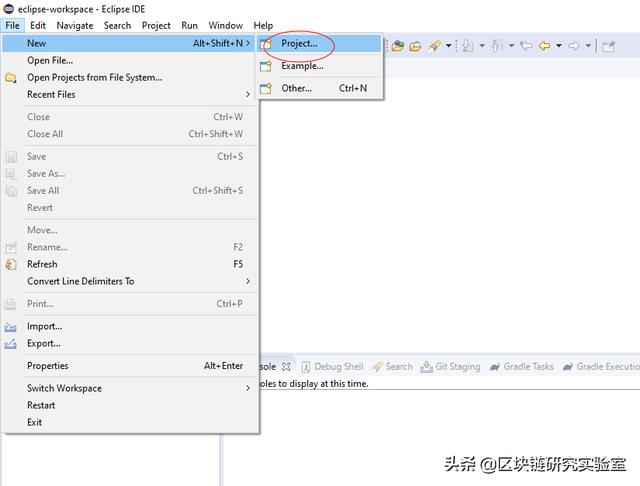This screenshot has width=640, height=486.
Task: Open the Window menu
Action: coord(225,26)
